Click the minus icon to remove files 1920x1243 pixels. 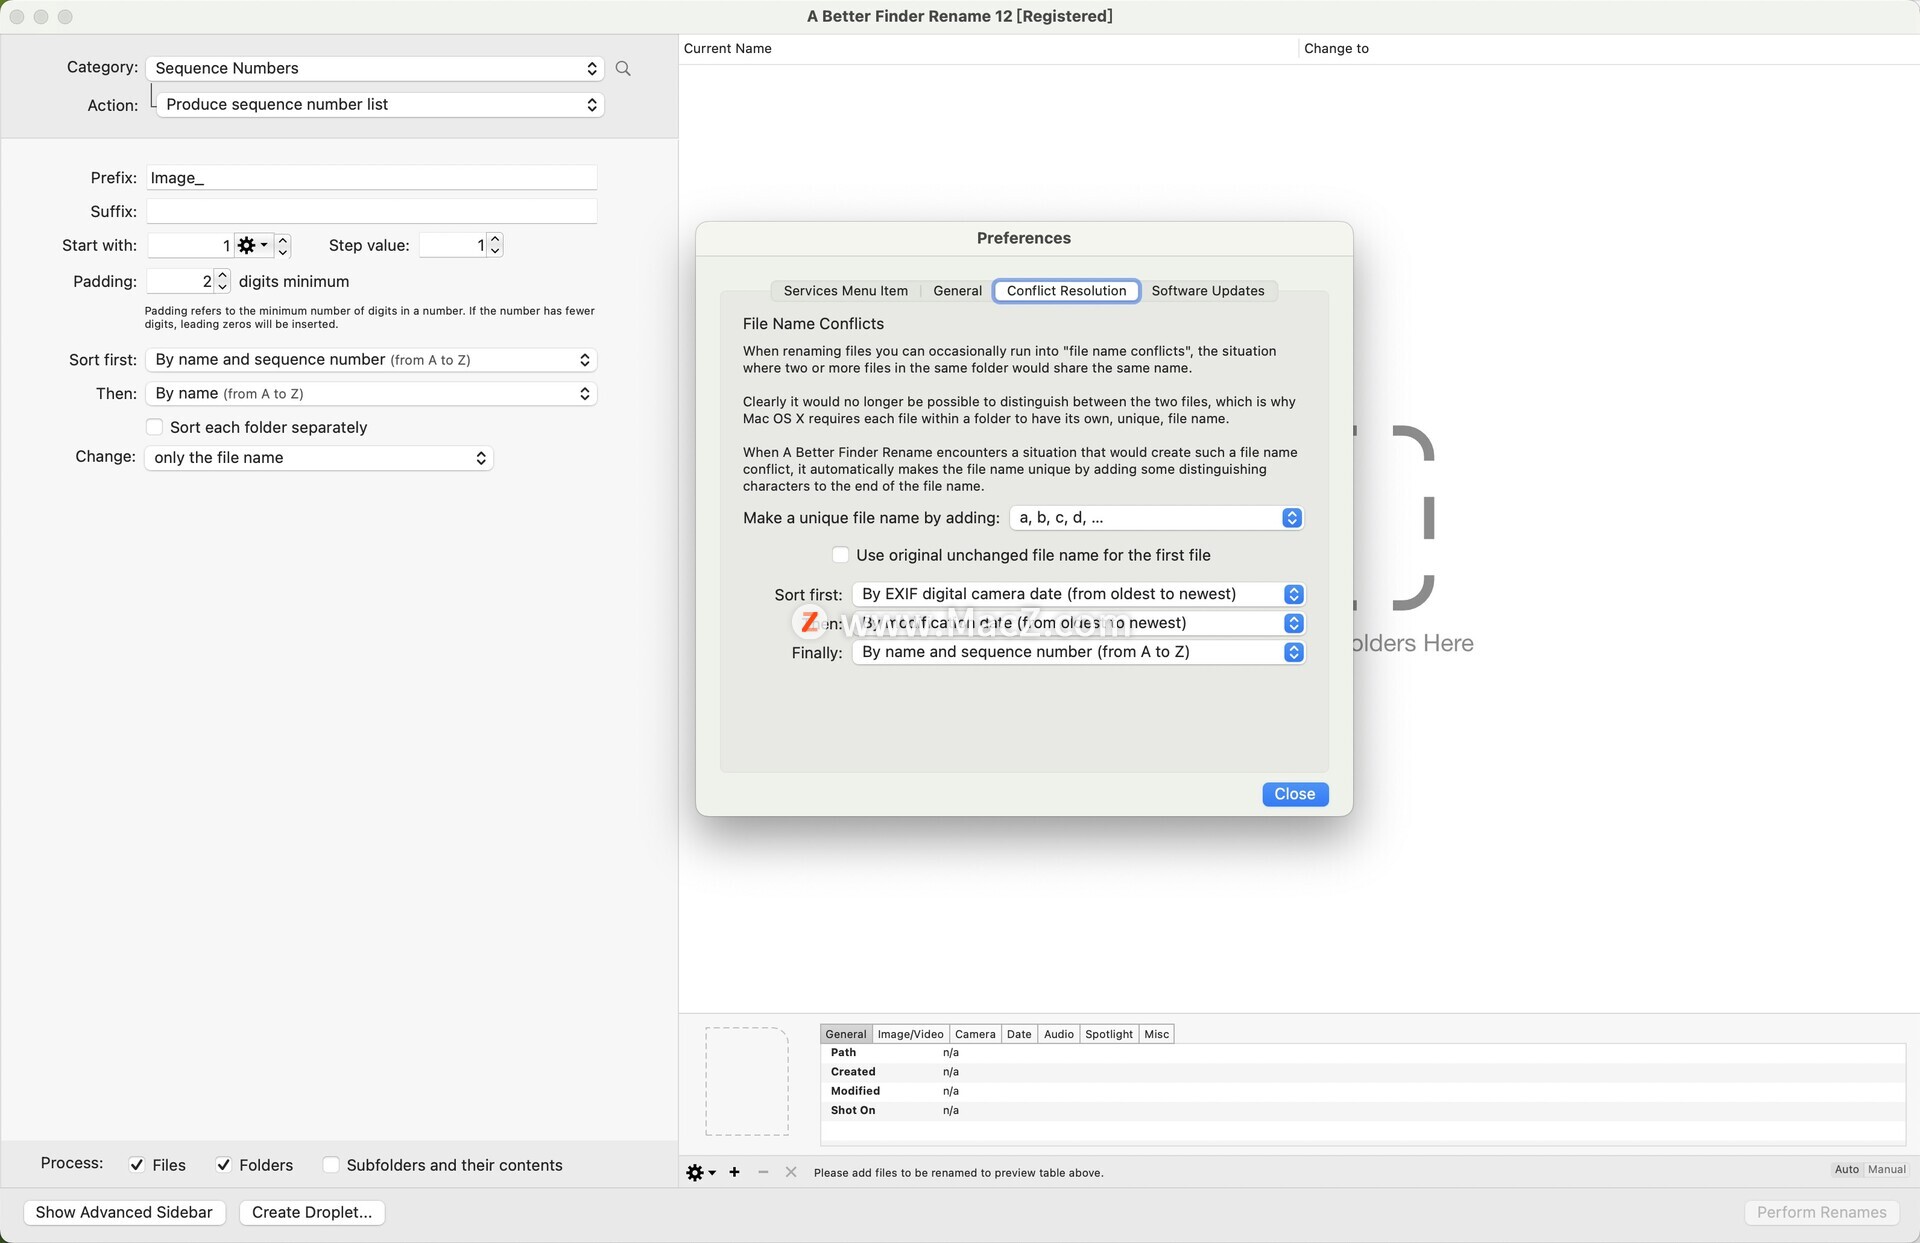point(763,1172)
